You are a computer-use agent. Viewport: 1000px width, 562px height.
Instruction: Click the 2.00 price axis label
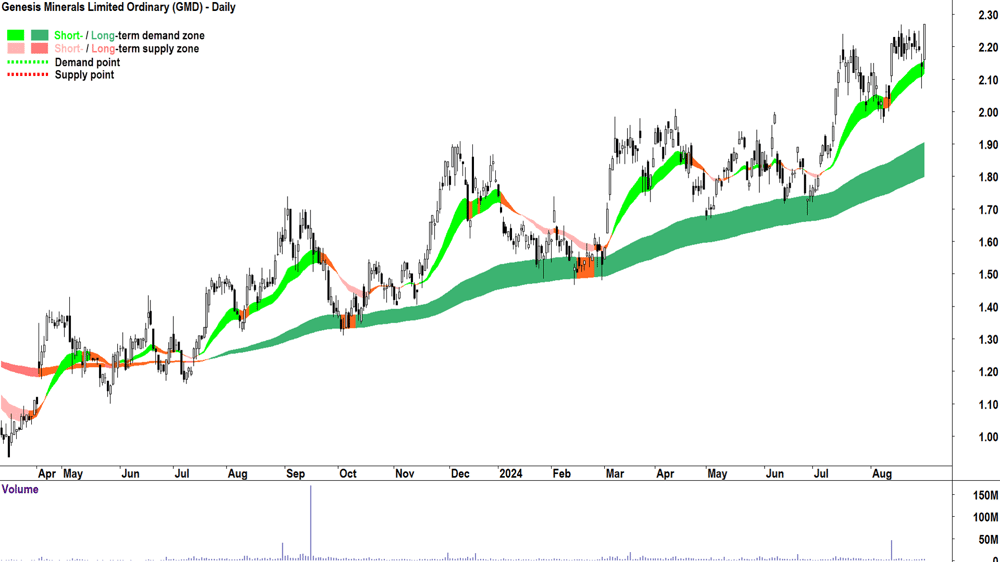(x=987, y=113)
